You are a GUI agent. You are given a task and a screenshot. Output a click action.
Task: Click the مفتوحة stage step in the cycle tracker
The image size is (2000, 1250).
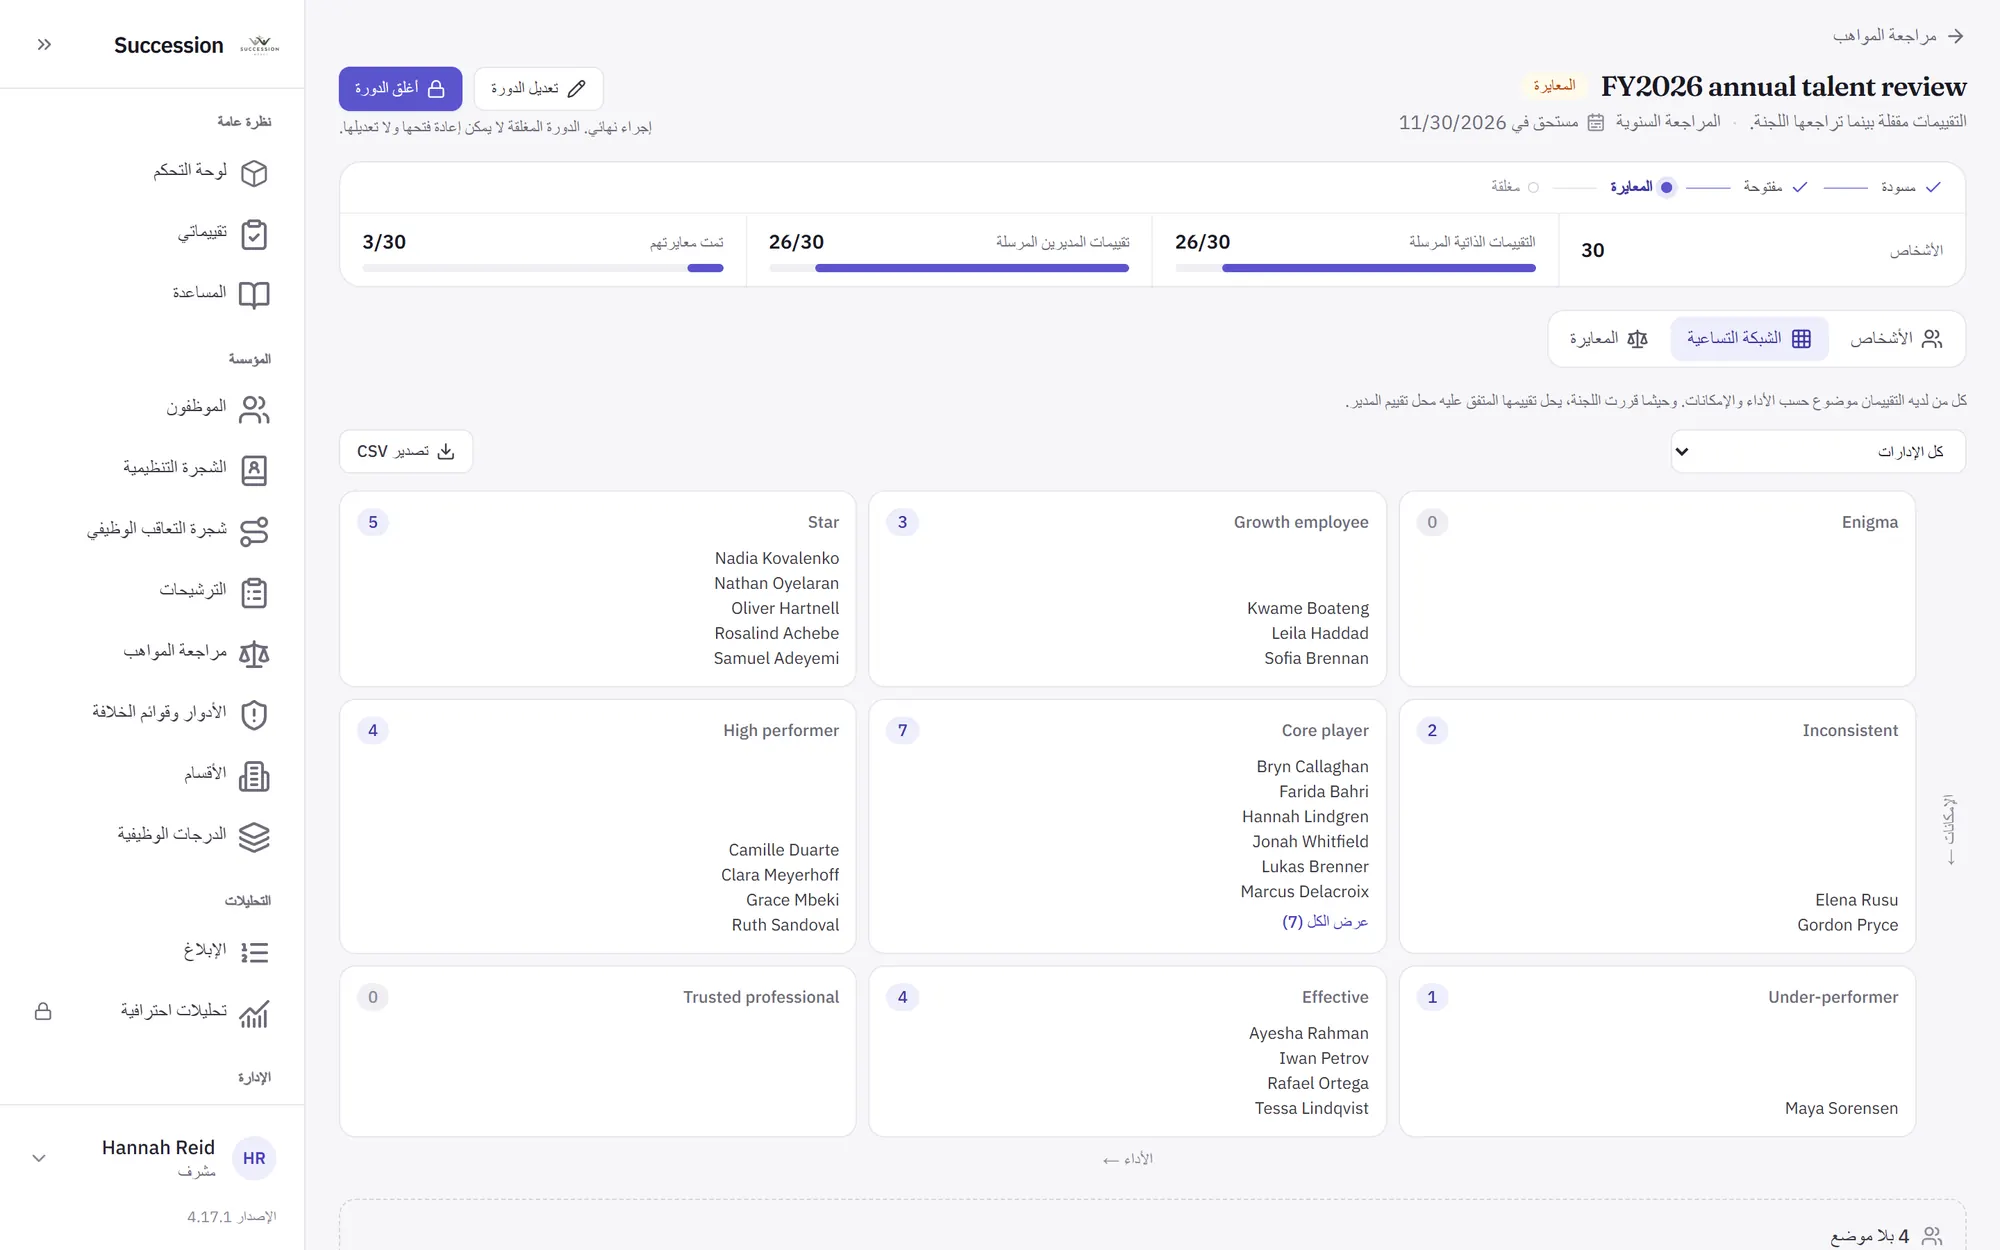(1775, 187)
